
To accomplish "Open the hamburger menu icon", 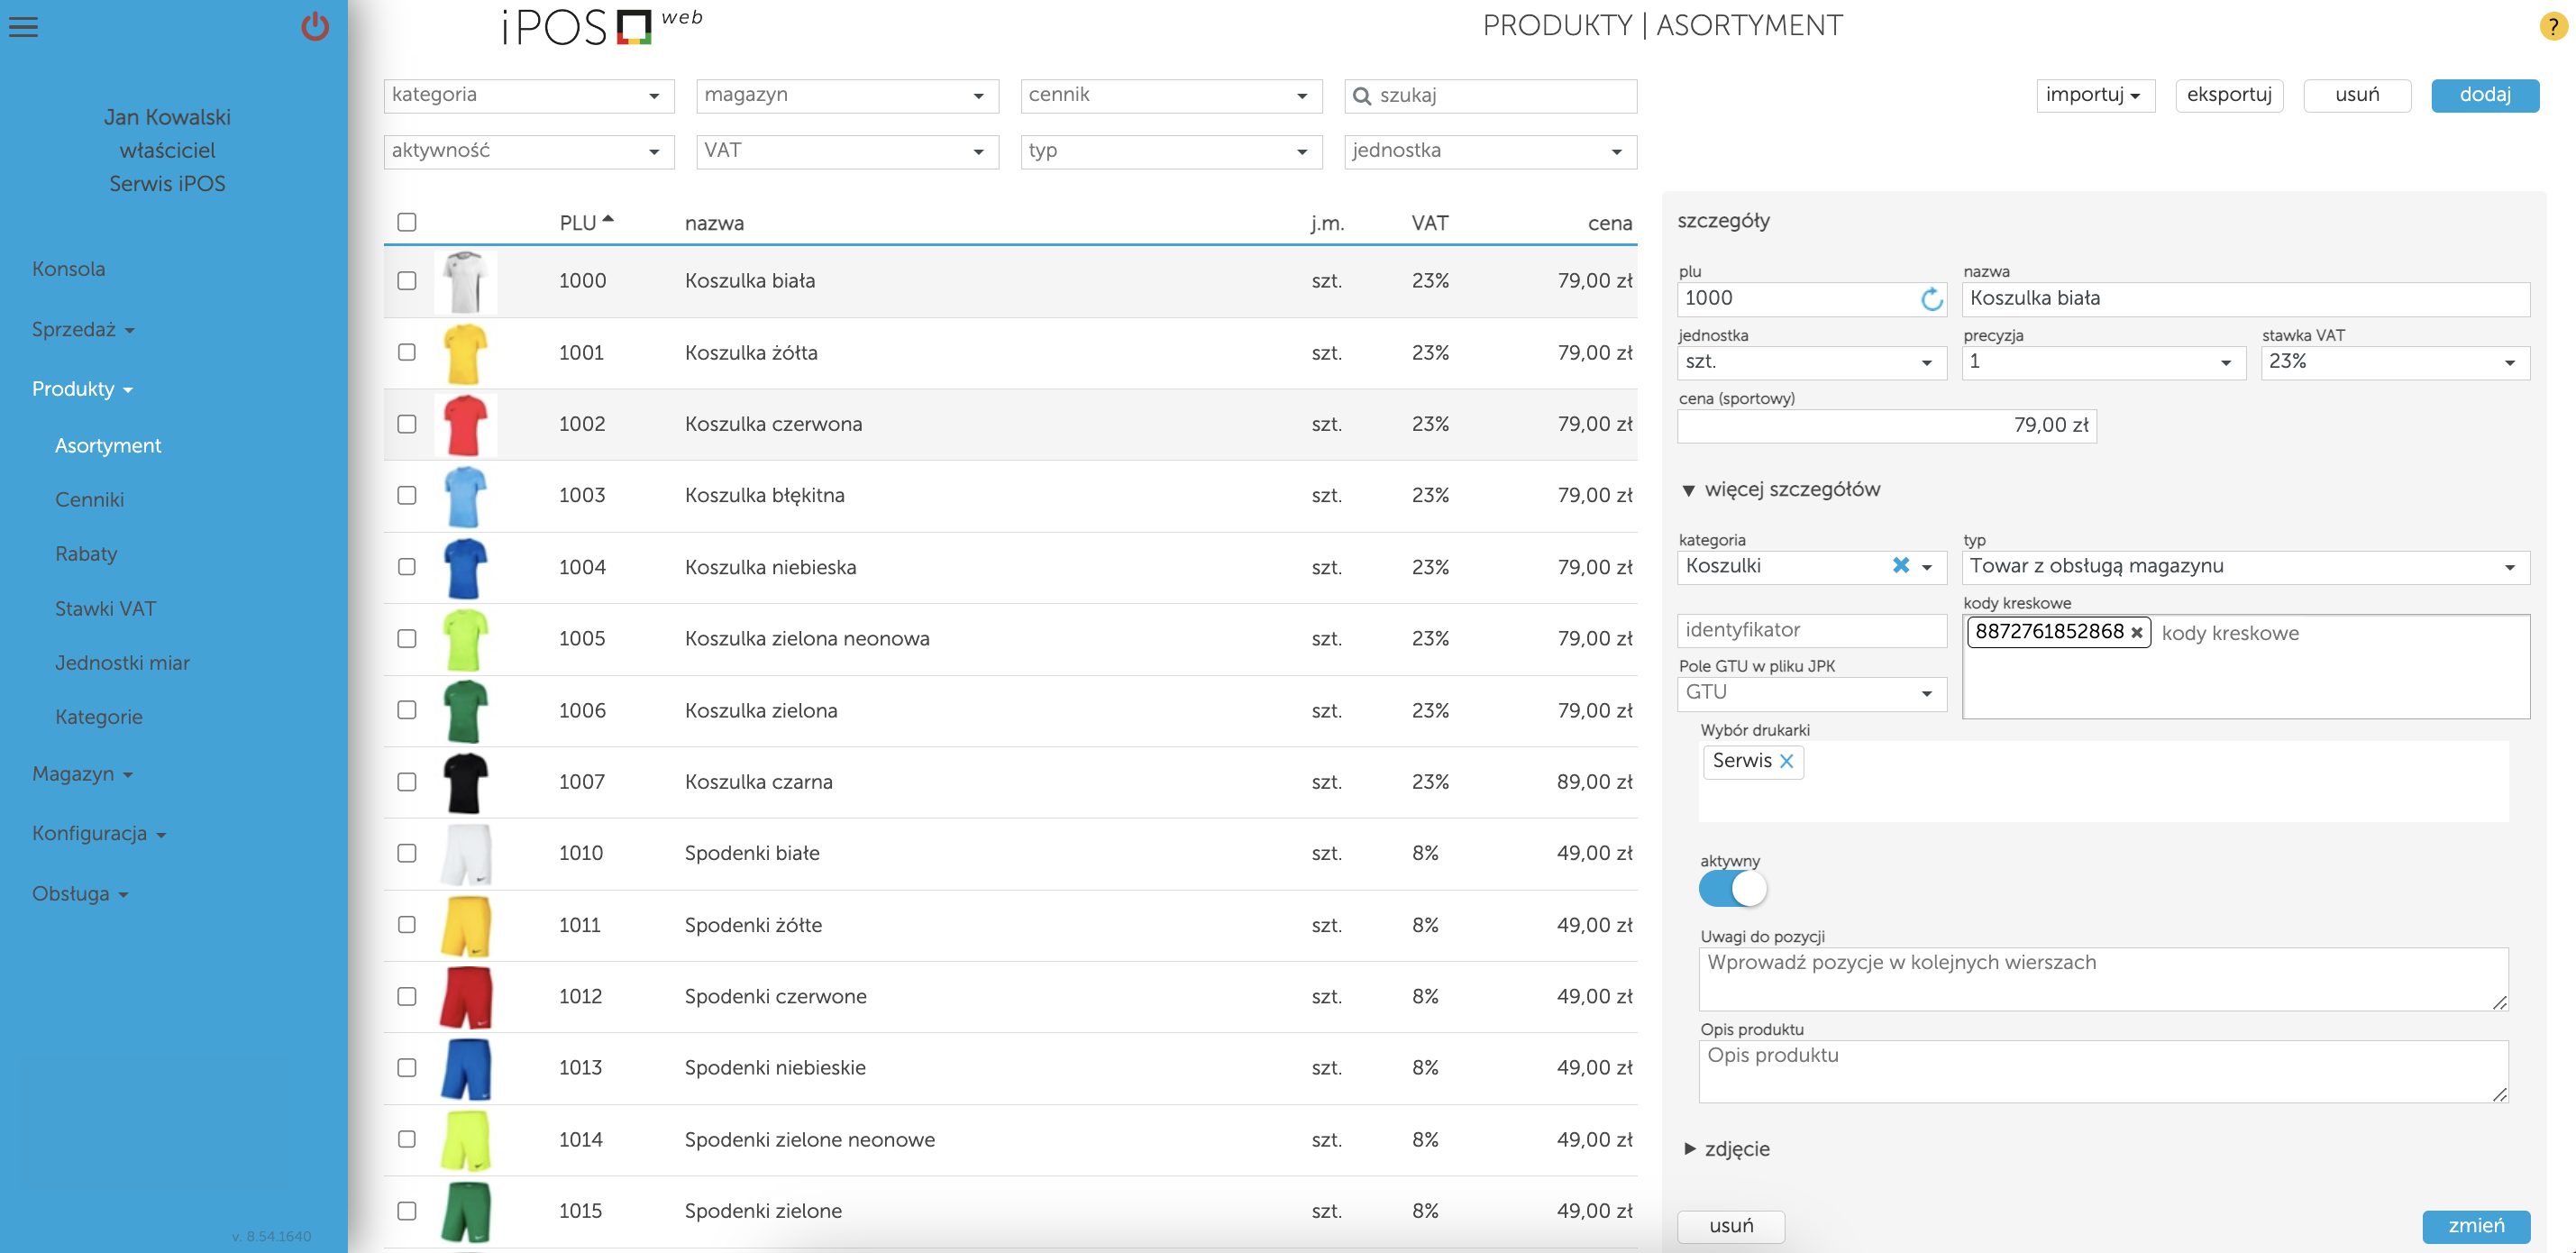I will (x=23, y=27).
